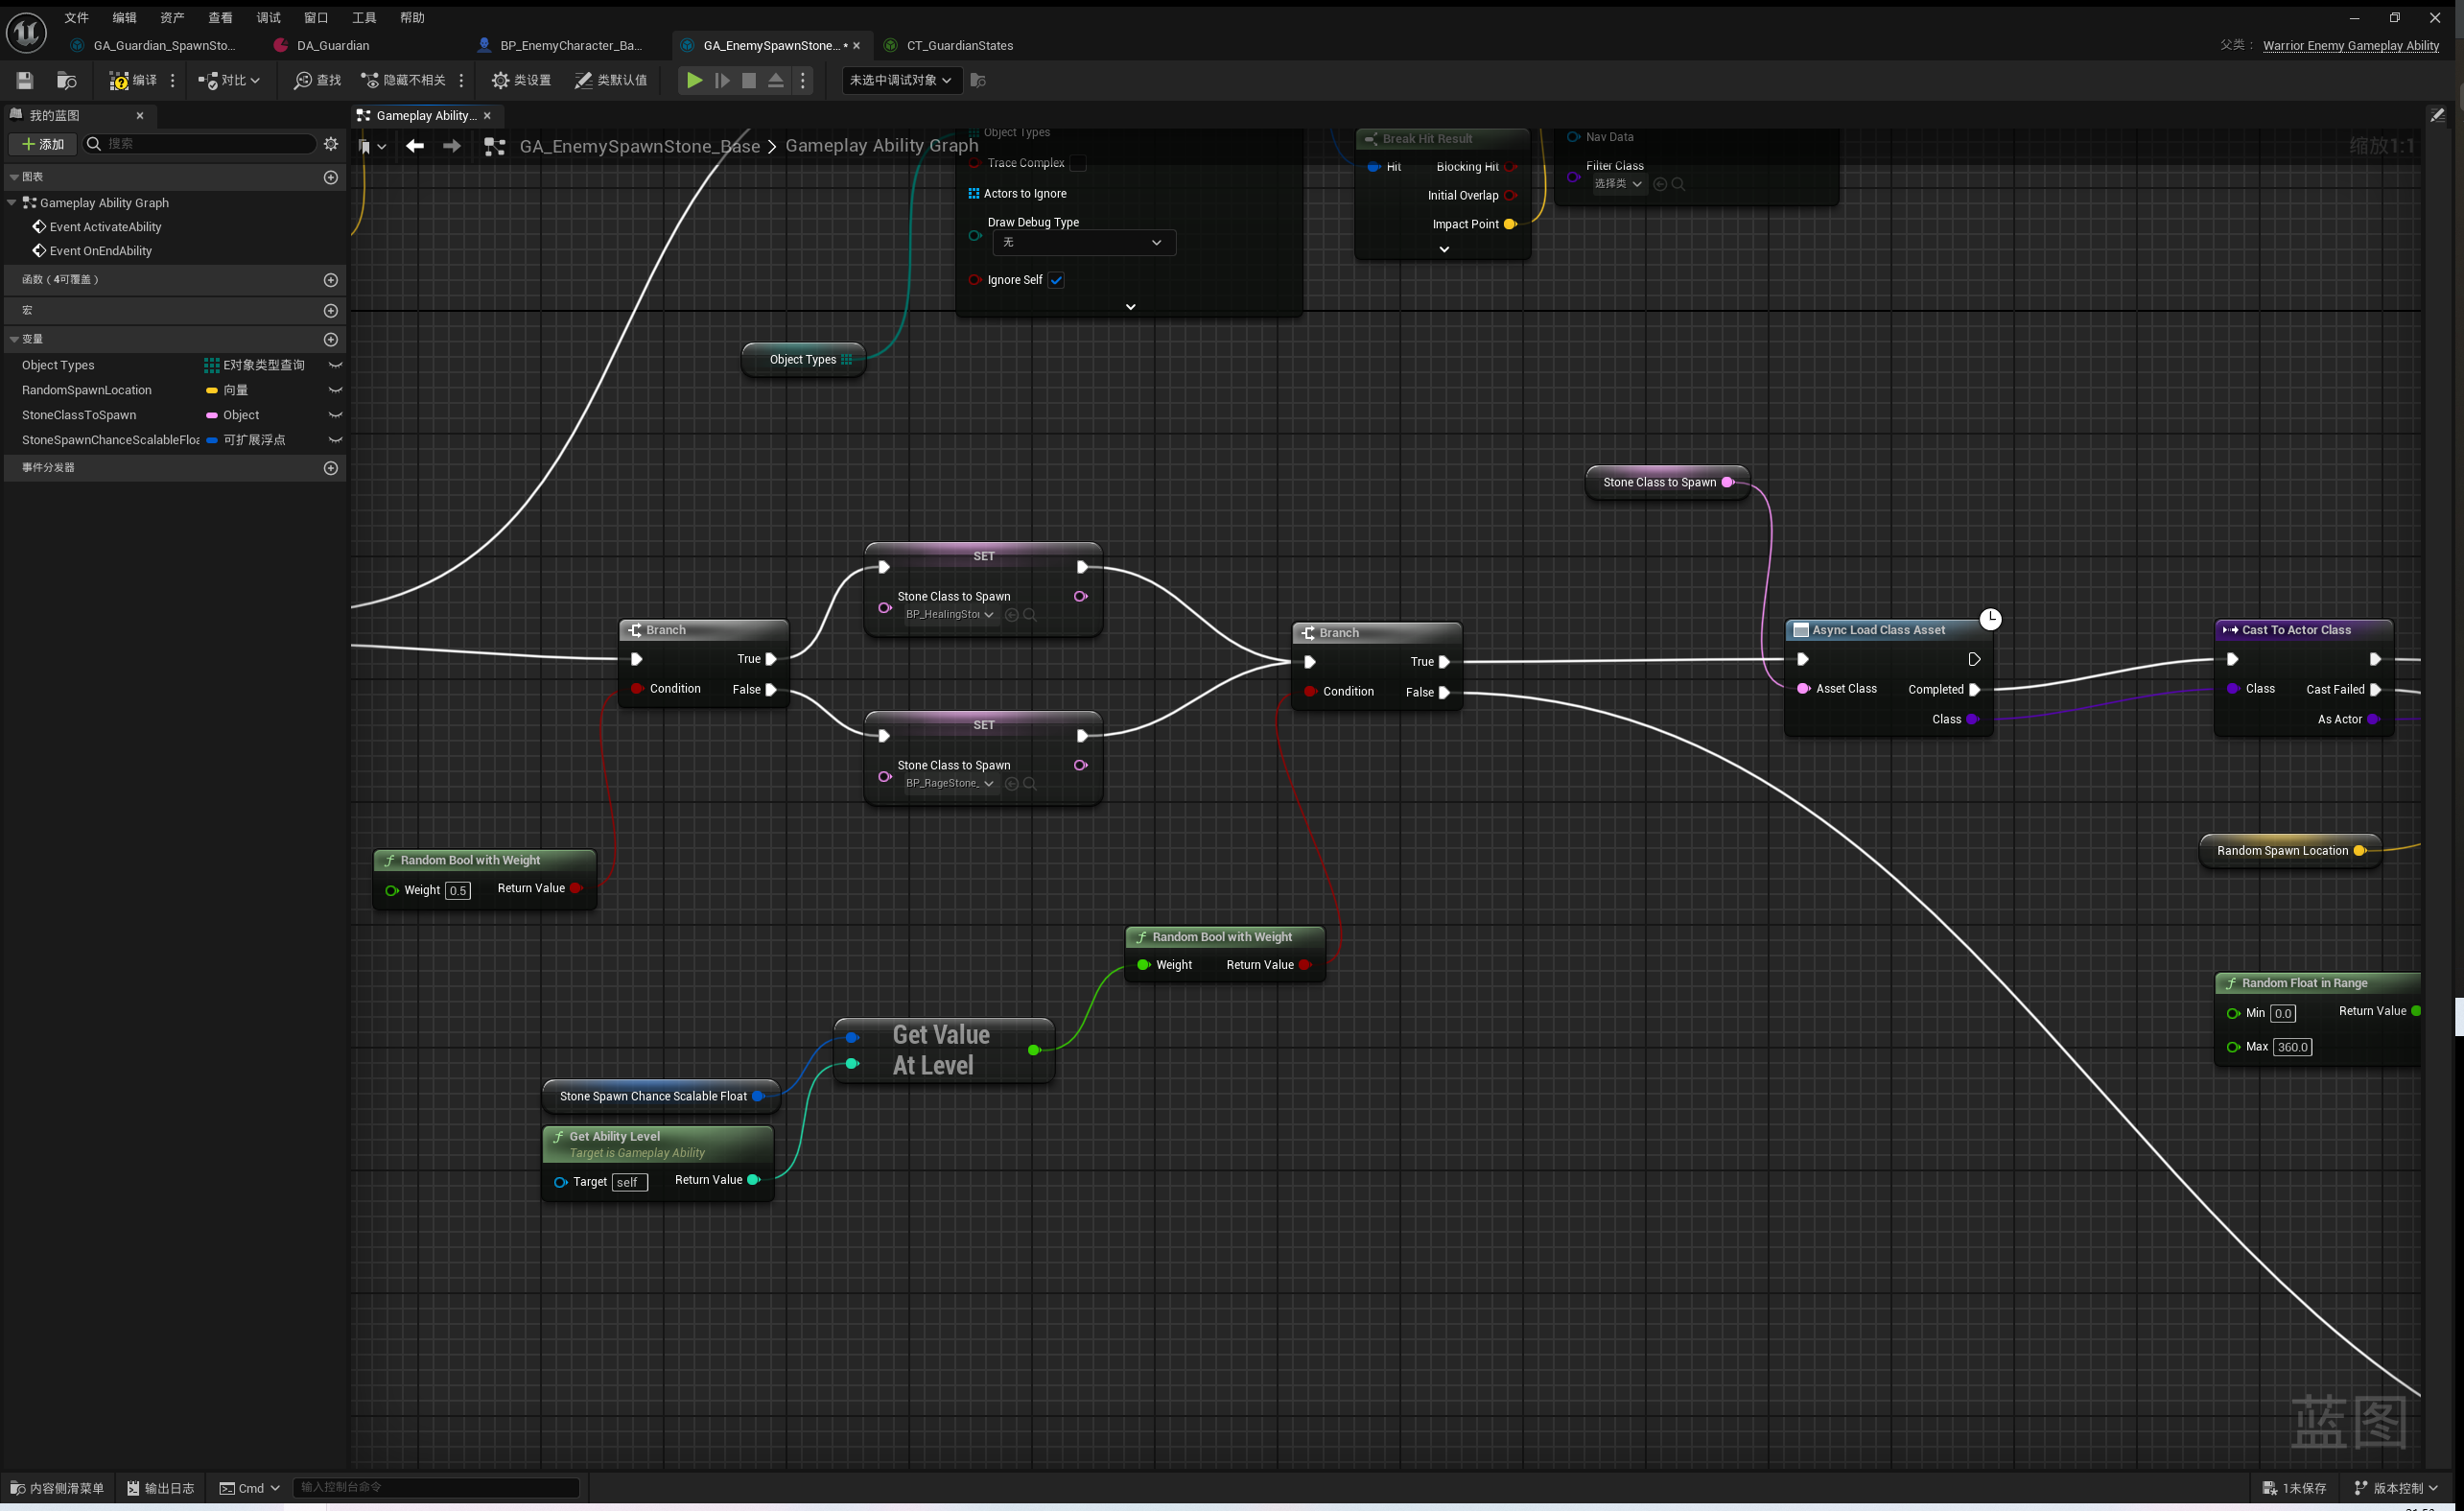Click the My Blueprint search field
2464x1511 pixels.
click(200, 144)
